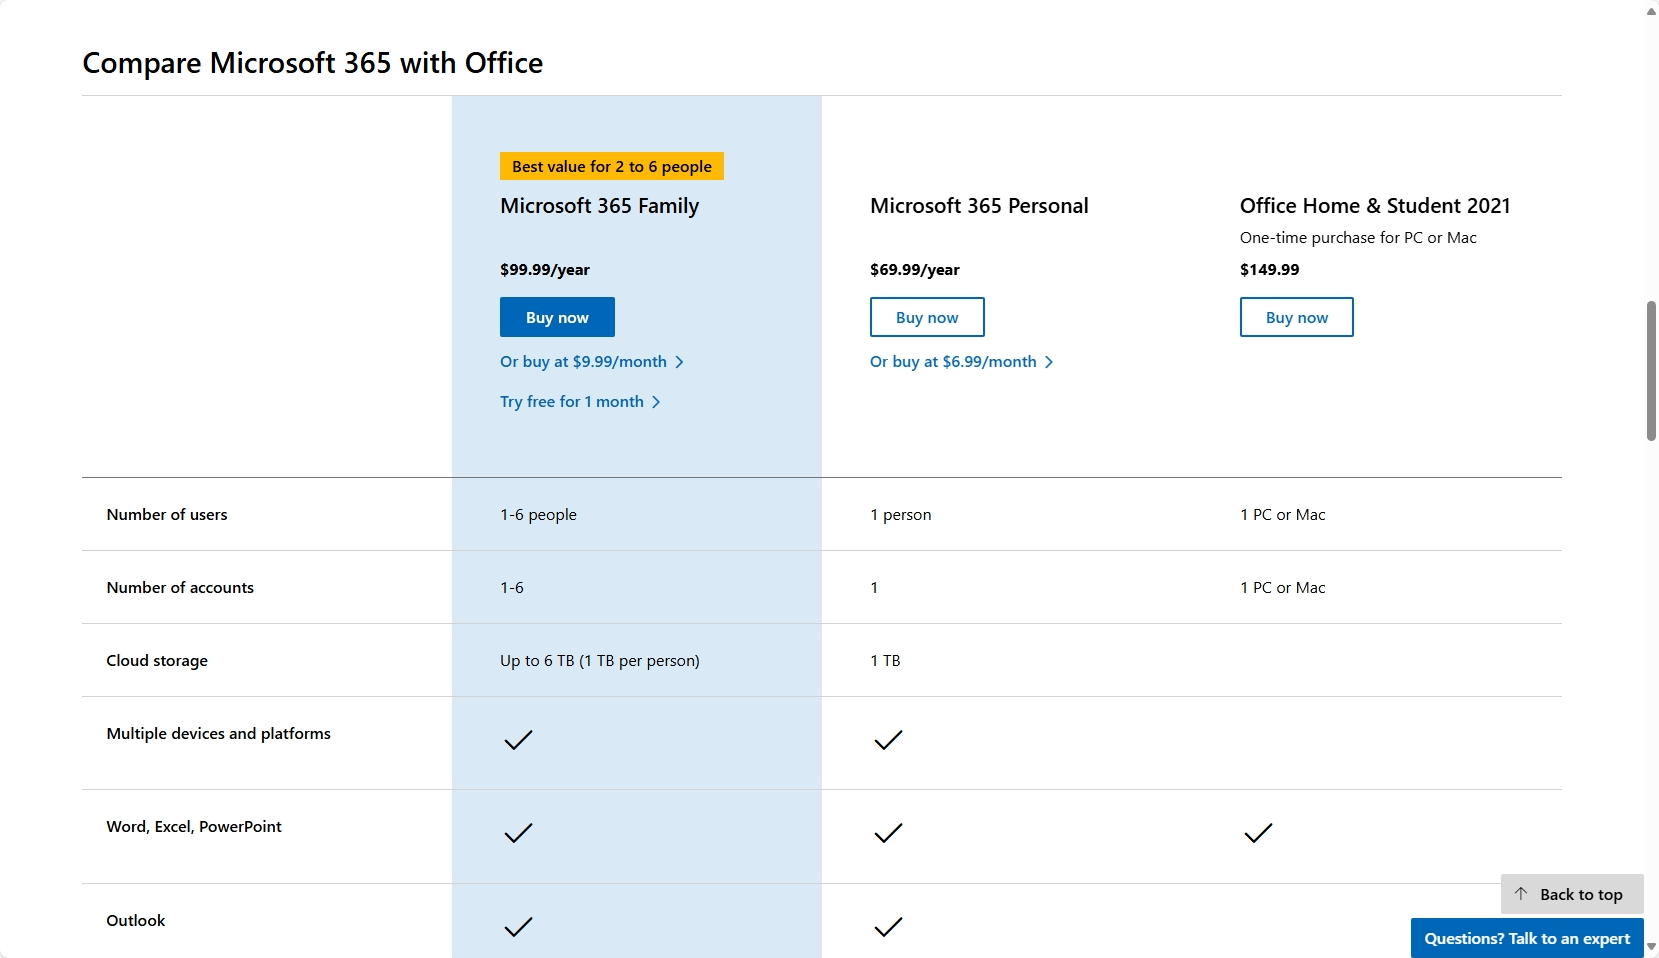This screenshot has height=958, width=1659.
Task: Open Questions? Talk to an expert chat
Action: (1527, 938)
